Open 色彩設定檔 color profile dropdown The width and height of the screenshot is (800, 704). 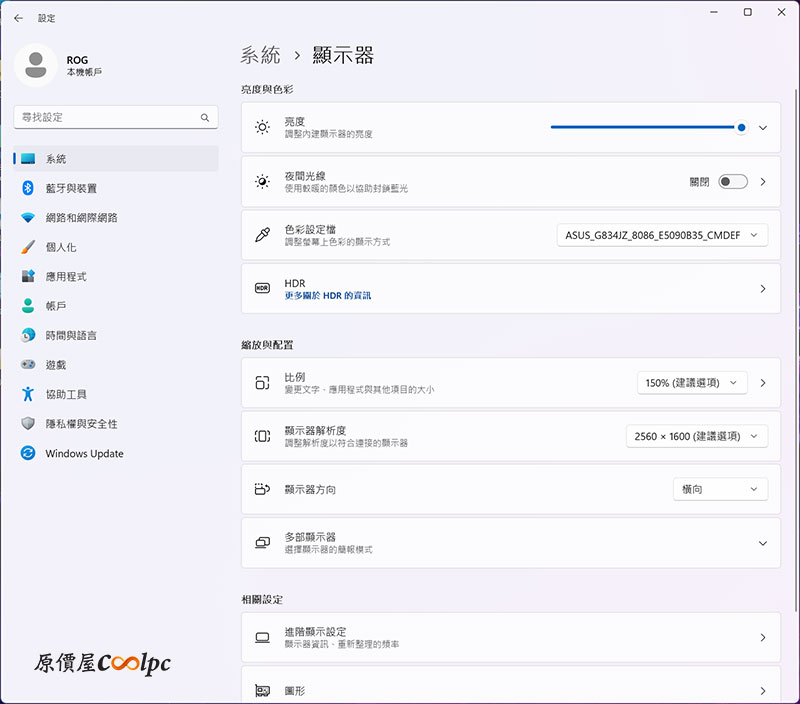662,236
